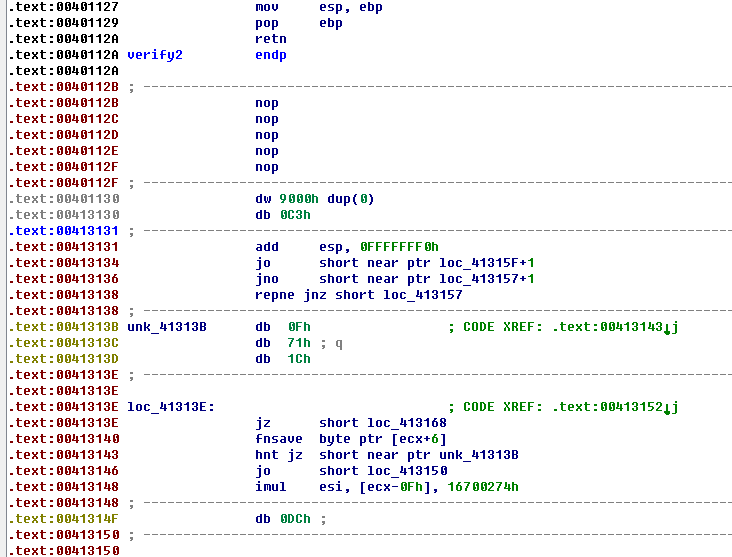Click the operand loc_41315F+1

pos(486,263)
